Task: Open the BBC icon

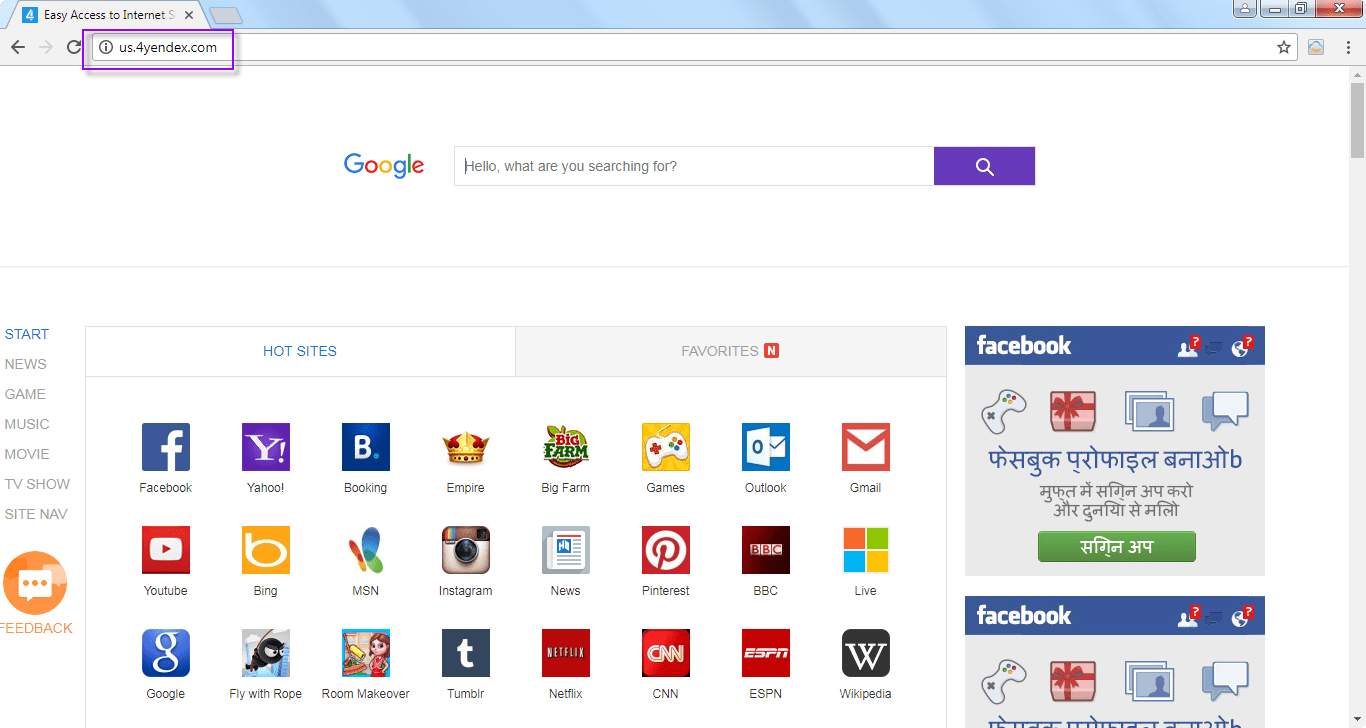Action: click(766, 550)
